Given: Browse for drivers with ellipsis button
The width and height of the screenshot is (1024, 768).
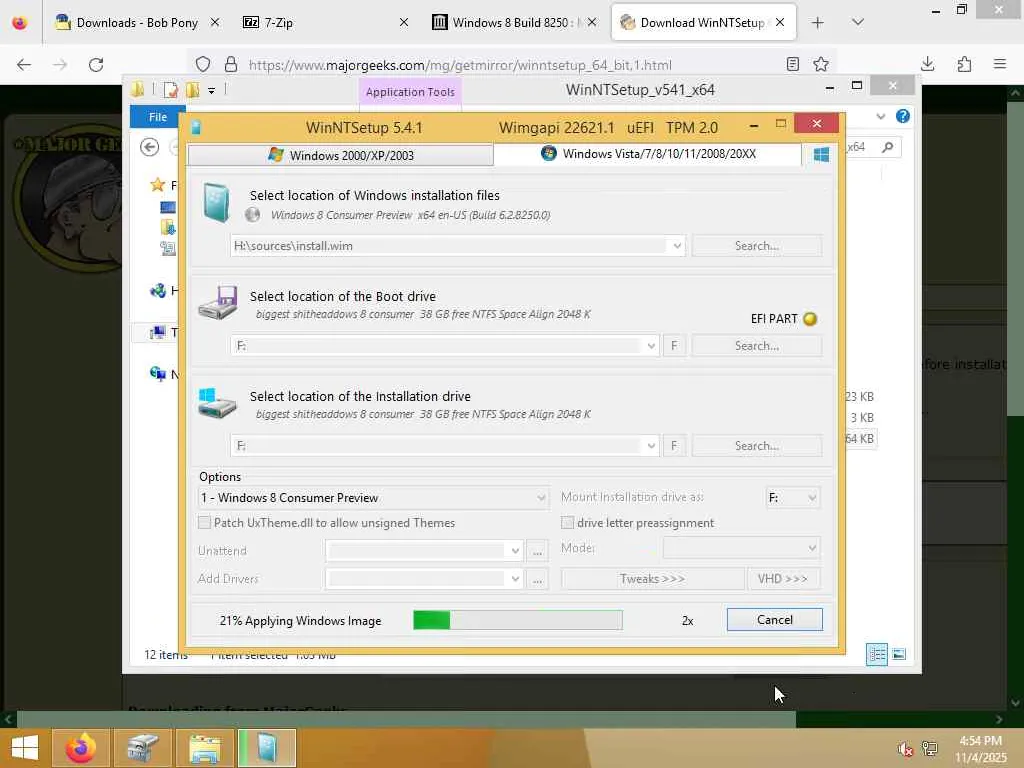Looking at the screenshot, I should pyautogui.click(x=537, y=579).
